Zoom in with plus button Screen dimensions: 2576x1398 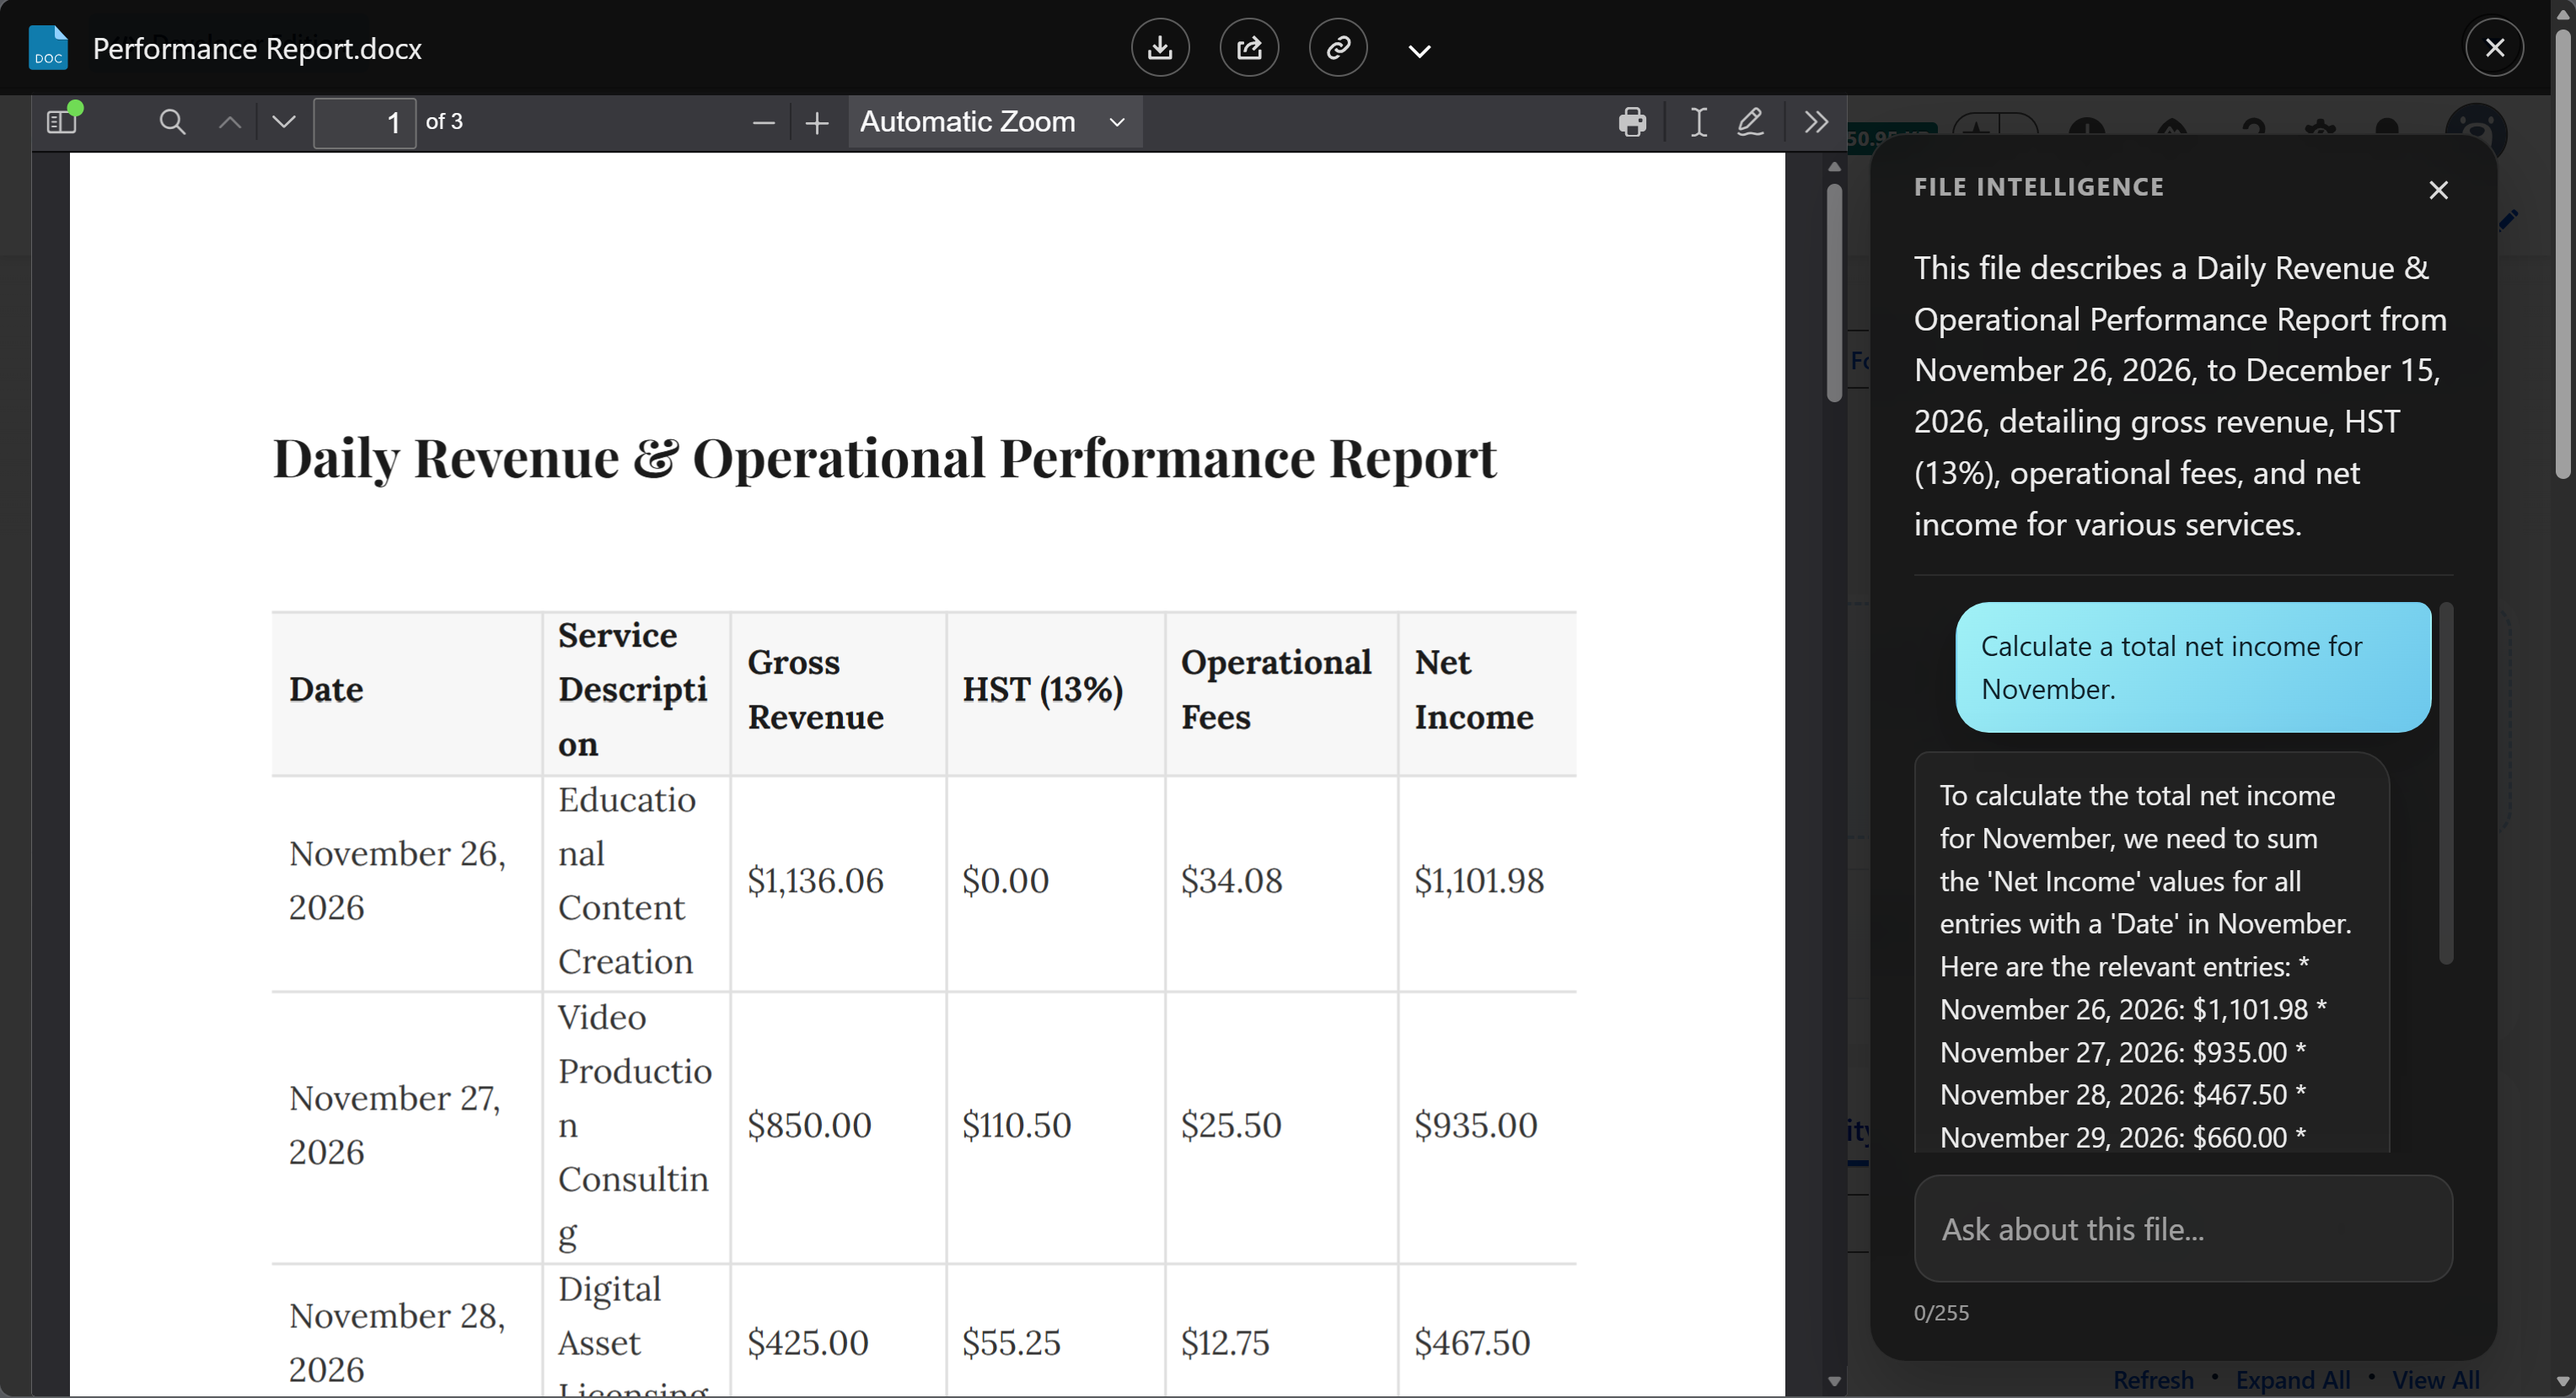[x=817, y=122]
